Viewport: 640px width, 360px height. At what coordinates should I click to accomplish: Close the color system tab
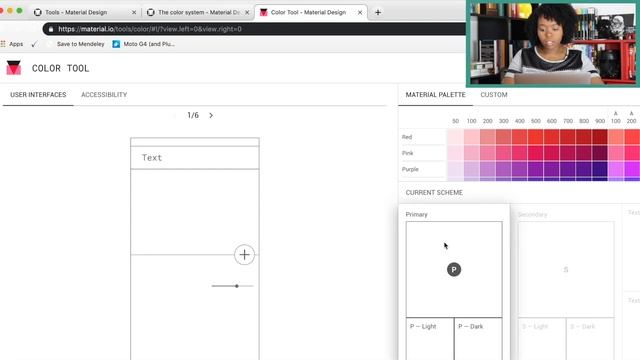[247, 13]
